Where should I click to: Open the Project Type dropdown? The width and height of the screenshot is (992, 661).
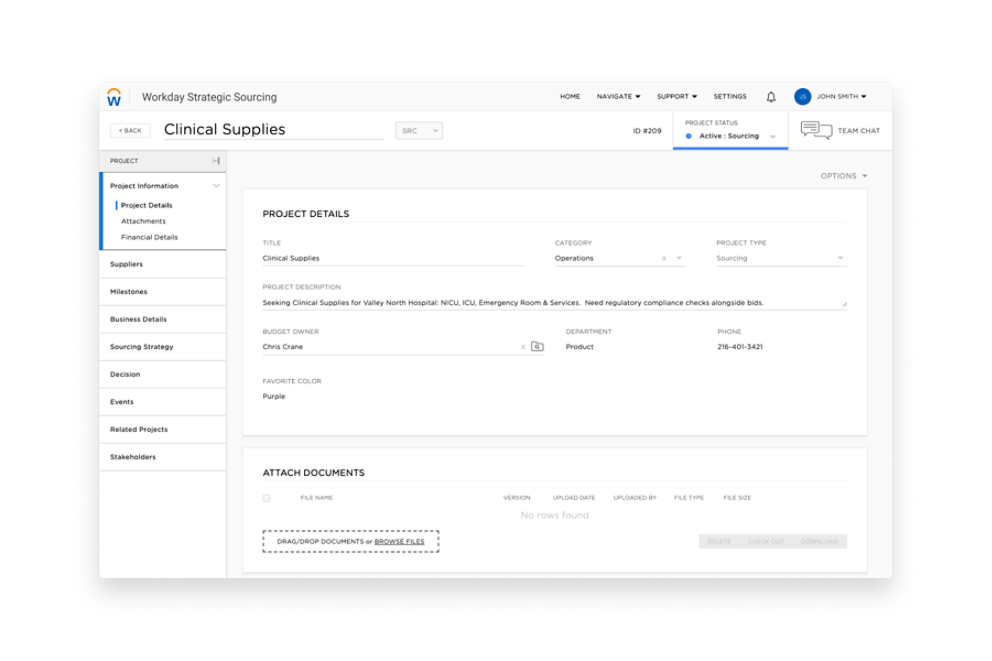[x=840, y=258]
